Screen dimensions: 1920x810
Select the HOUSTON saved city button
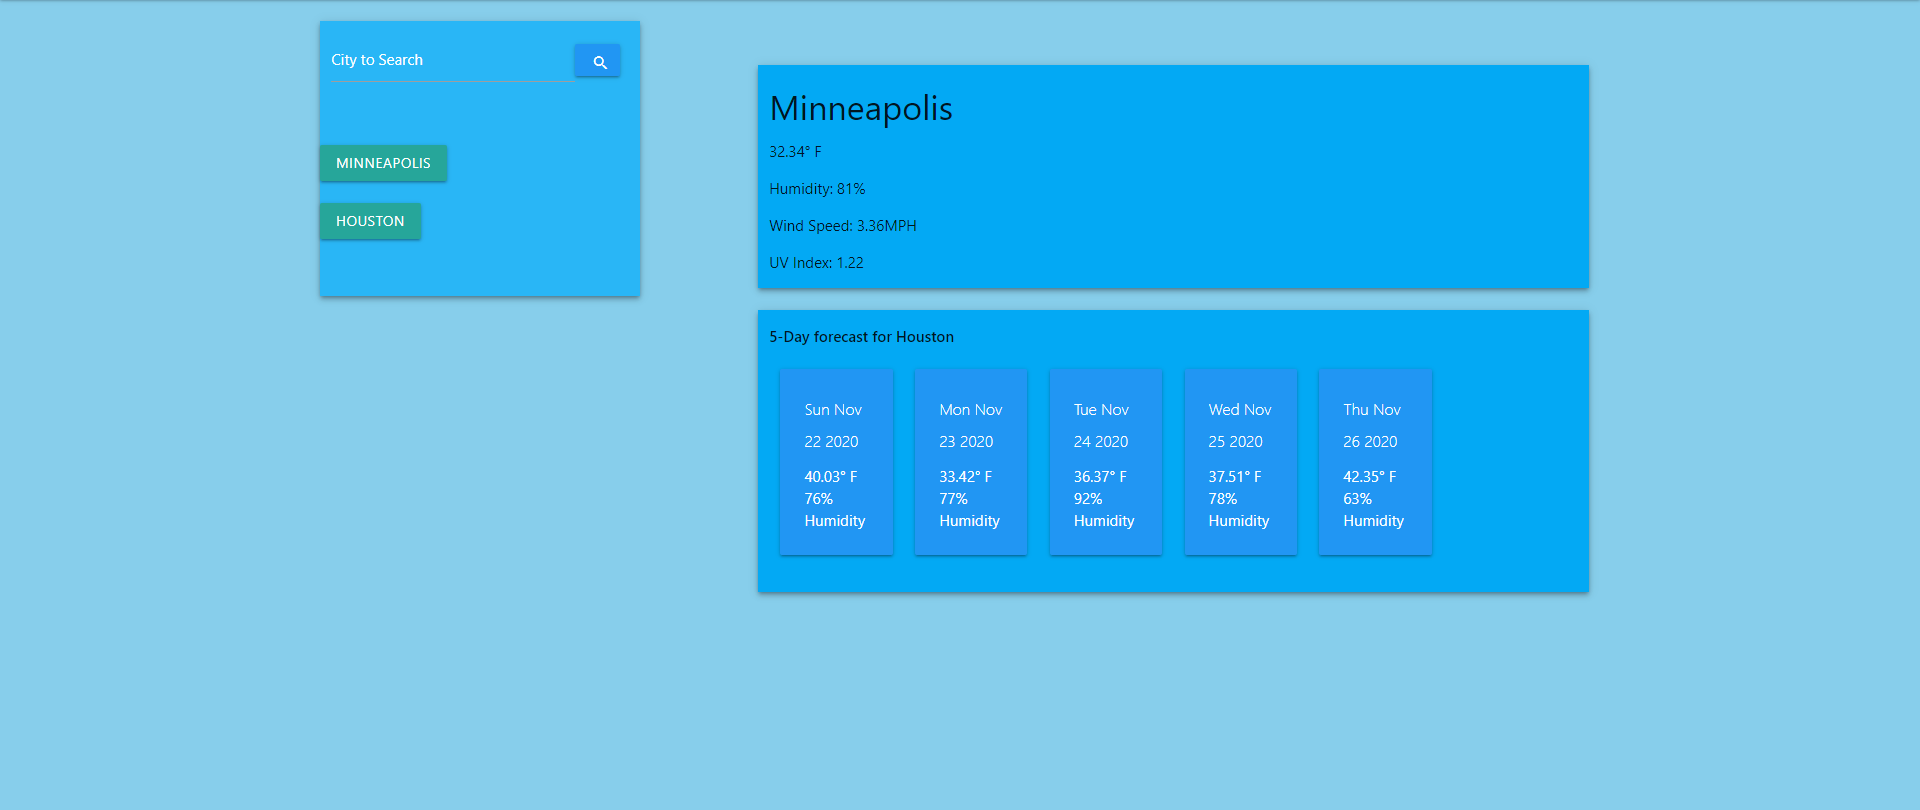pos(370,221)
